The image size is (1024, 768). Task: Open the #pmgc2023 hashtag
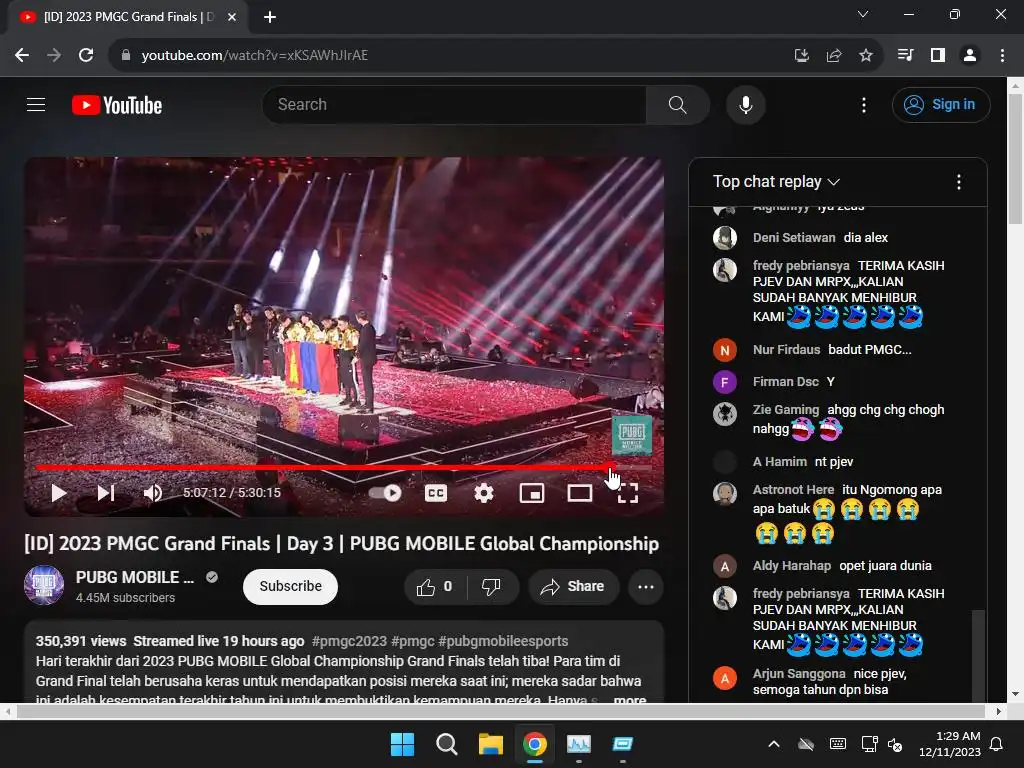(x=349, y=641)
